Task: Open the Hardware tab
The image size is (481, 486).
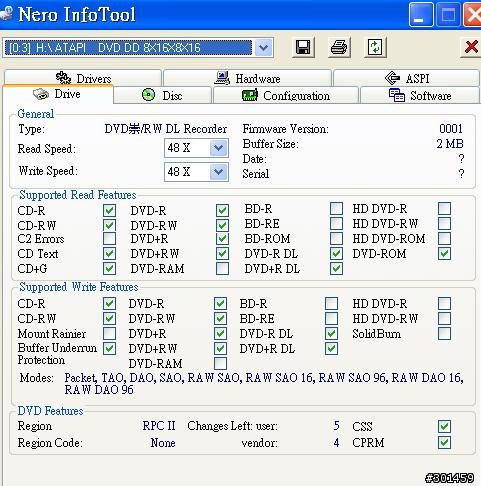Action: point(247,78)
